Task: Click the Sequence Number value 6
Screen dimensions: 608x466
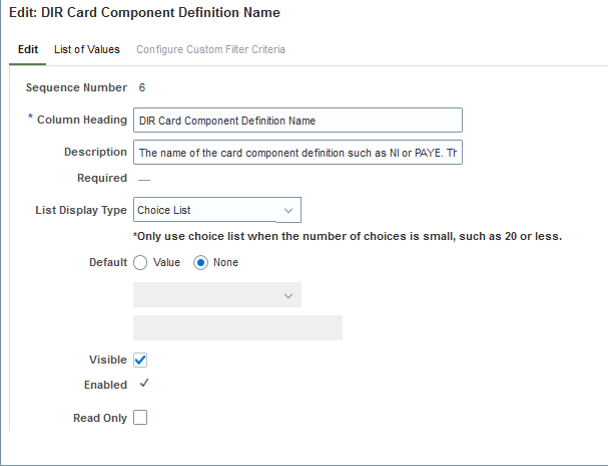Action: (x=142, y=88)
